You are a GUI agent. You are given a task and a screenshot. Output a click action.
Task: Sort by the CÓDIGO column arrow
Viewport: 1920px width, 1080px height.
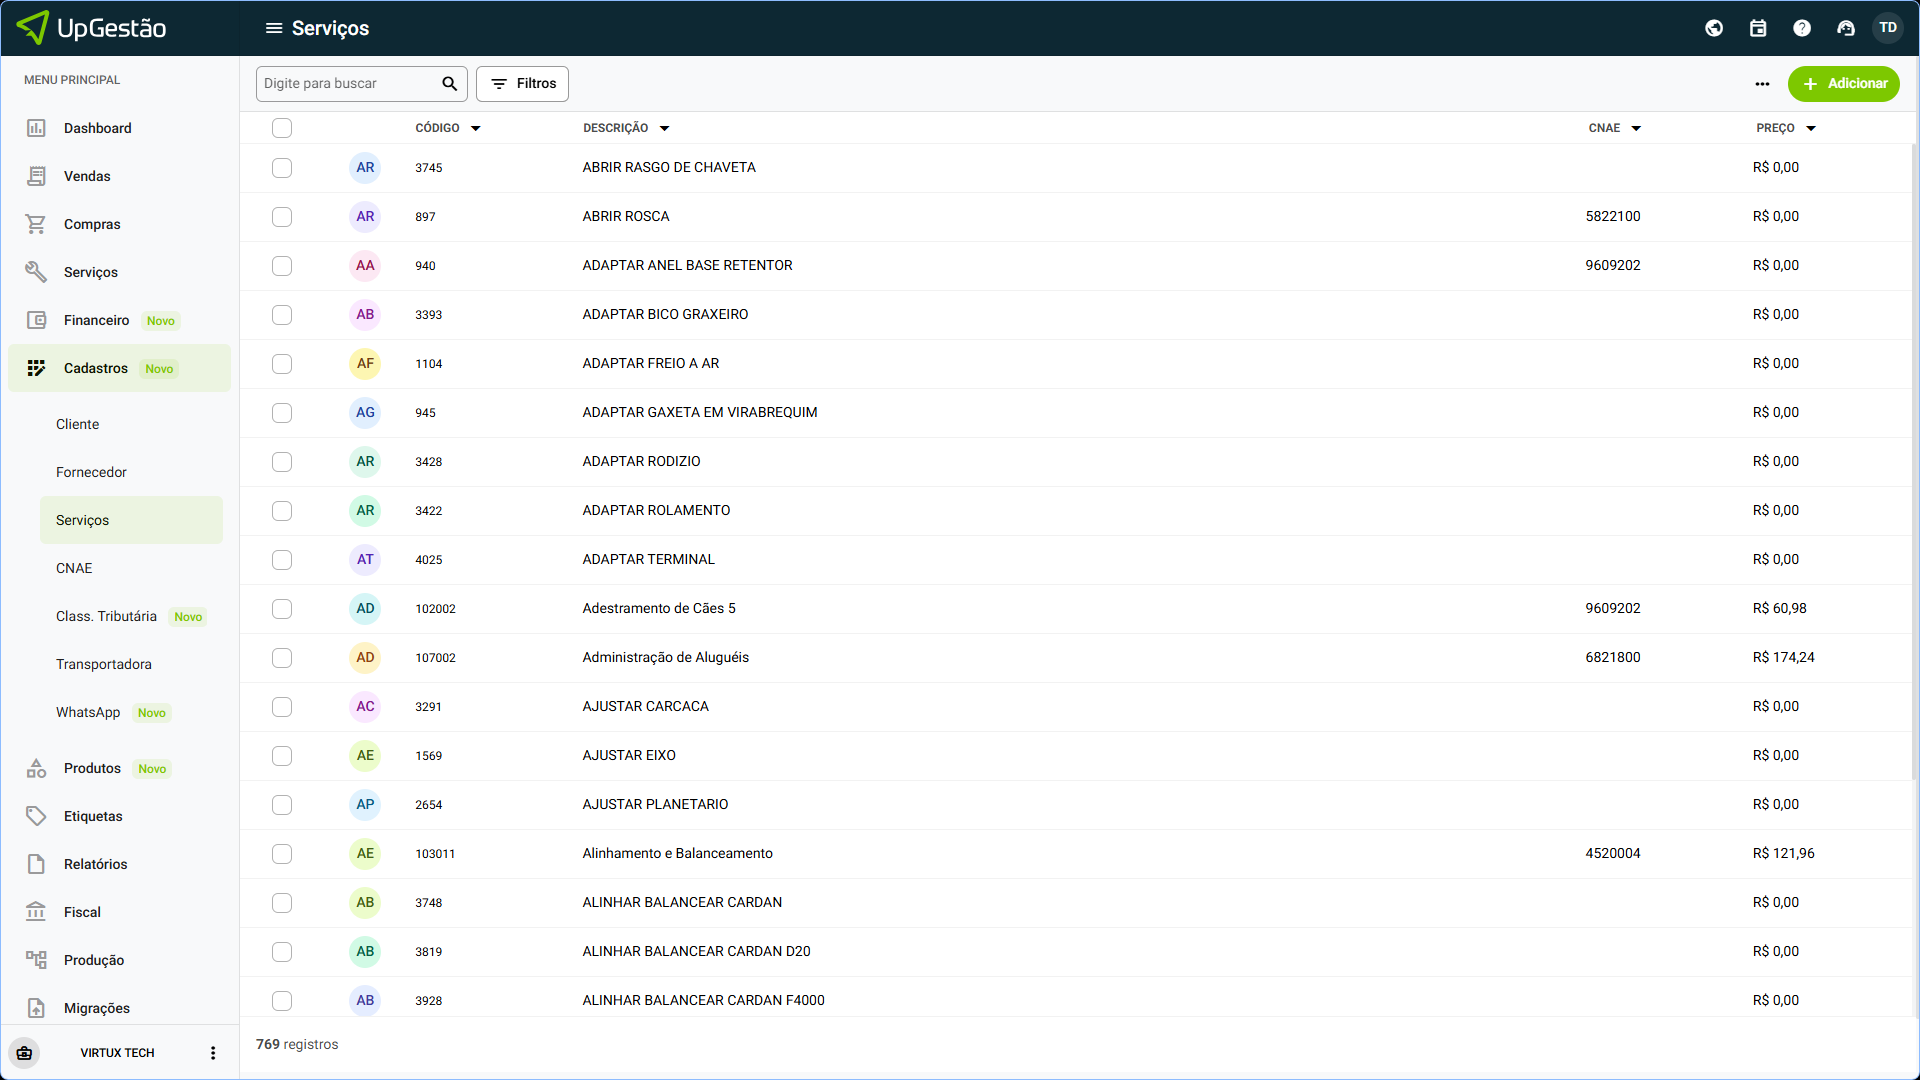tap(476, 128)
